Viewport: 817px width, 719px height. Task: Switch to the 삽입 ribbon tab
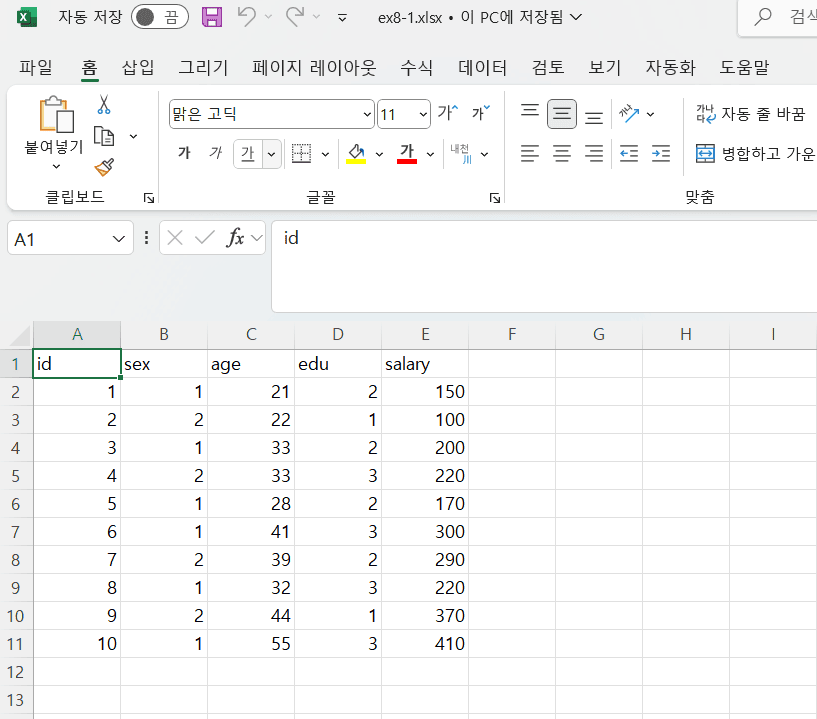point(138,68)
